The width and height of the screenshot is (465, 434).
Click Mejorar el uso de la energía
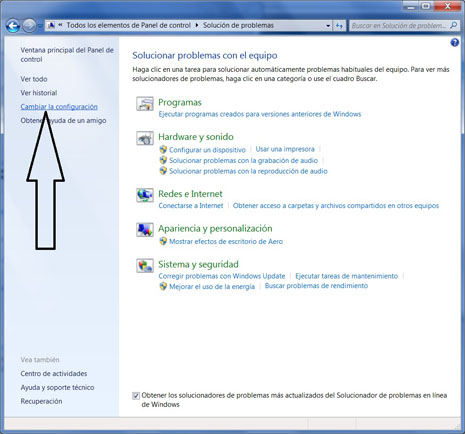(x=212, y=287)
